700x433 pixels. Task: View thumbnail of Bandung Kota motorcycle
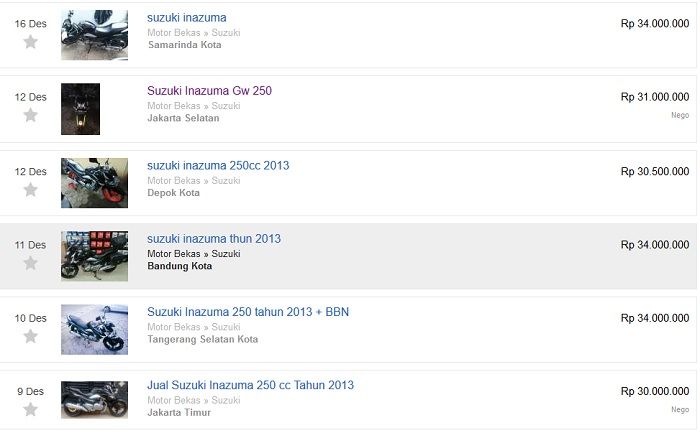coord(94,256)
